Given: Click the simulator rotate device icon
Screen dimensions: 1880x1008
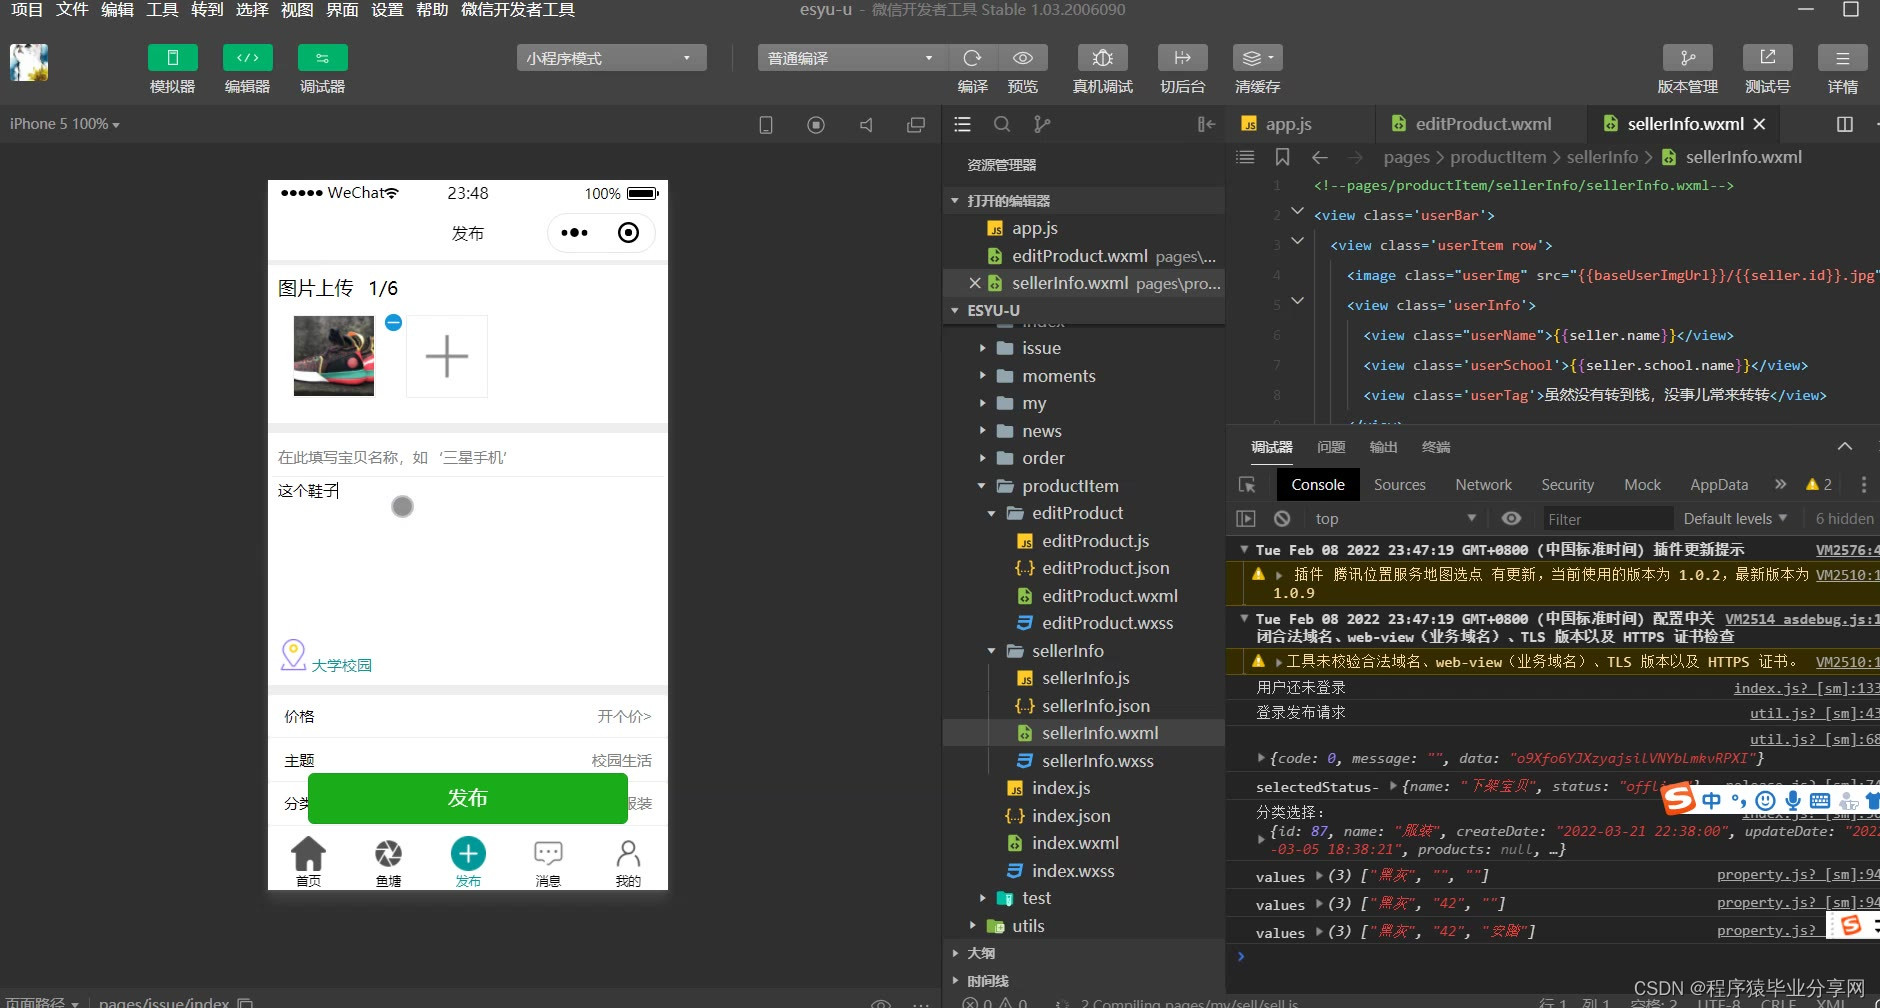Looking at the screenshot, I should click(766, 125).
